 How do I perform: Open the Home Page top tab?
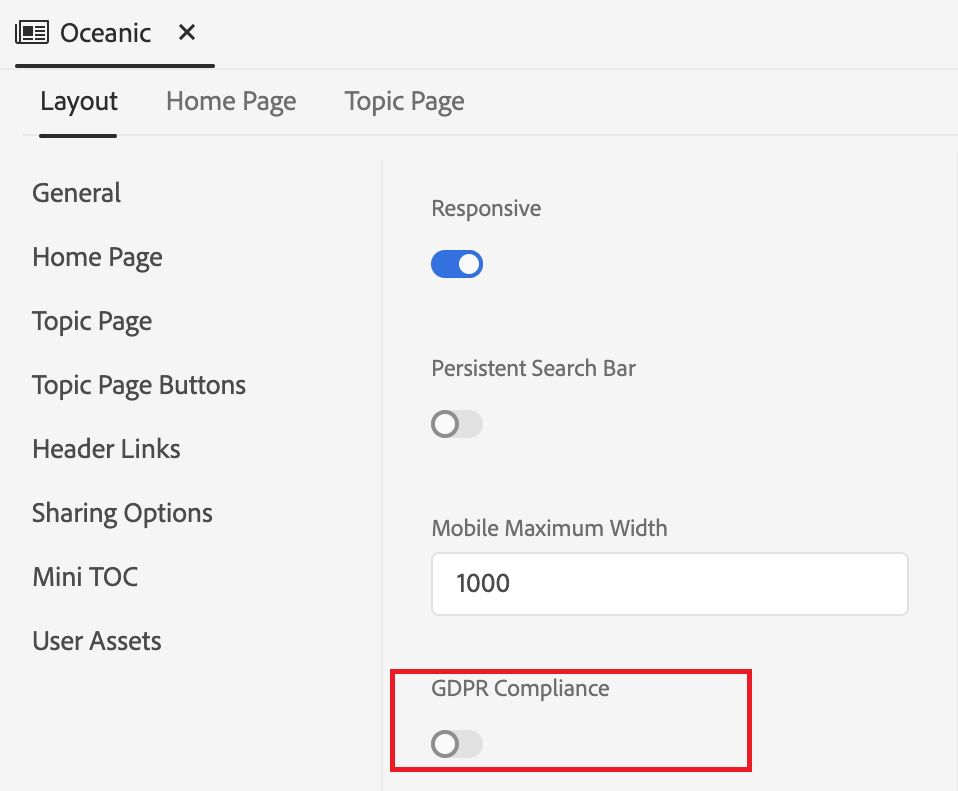(231, 102)
